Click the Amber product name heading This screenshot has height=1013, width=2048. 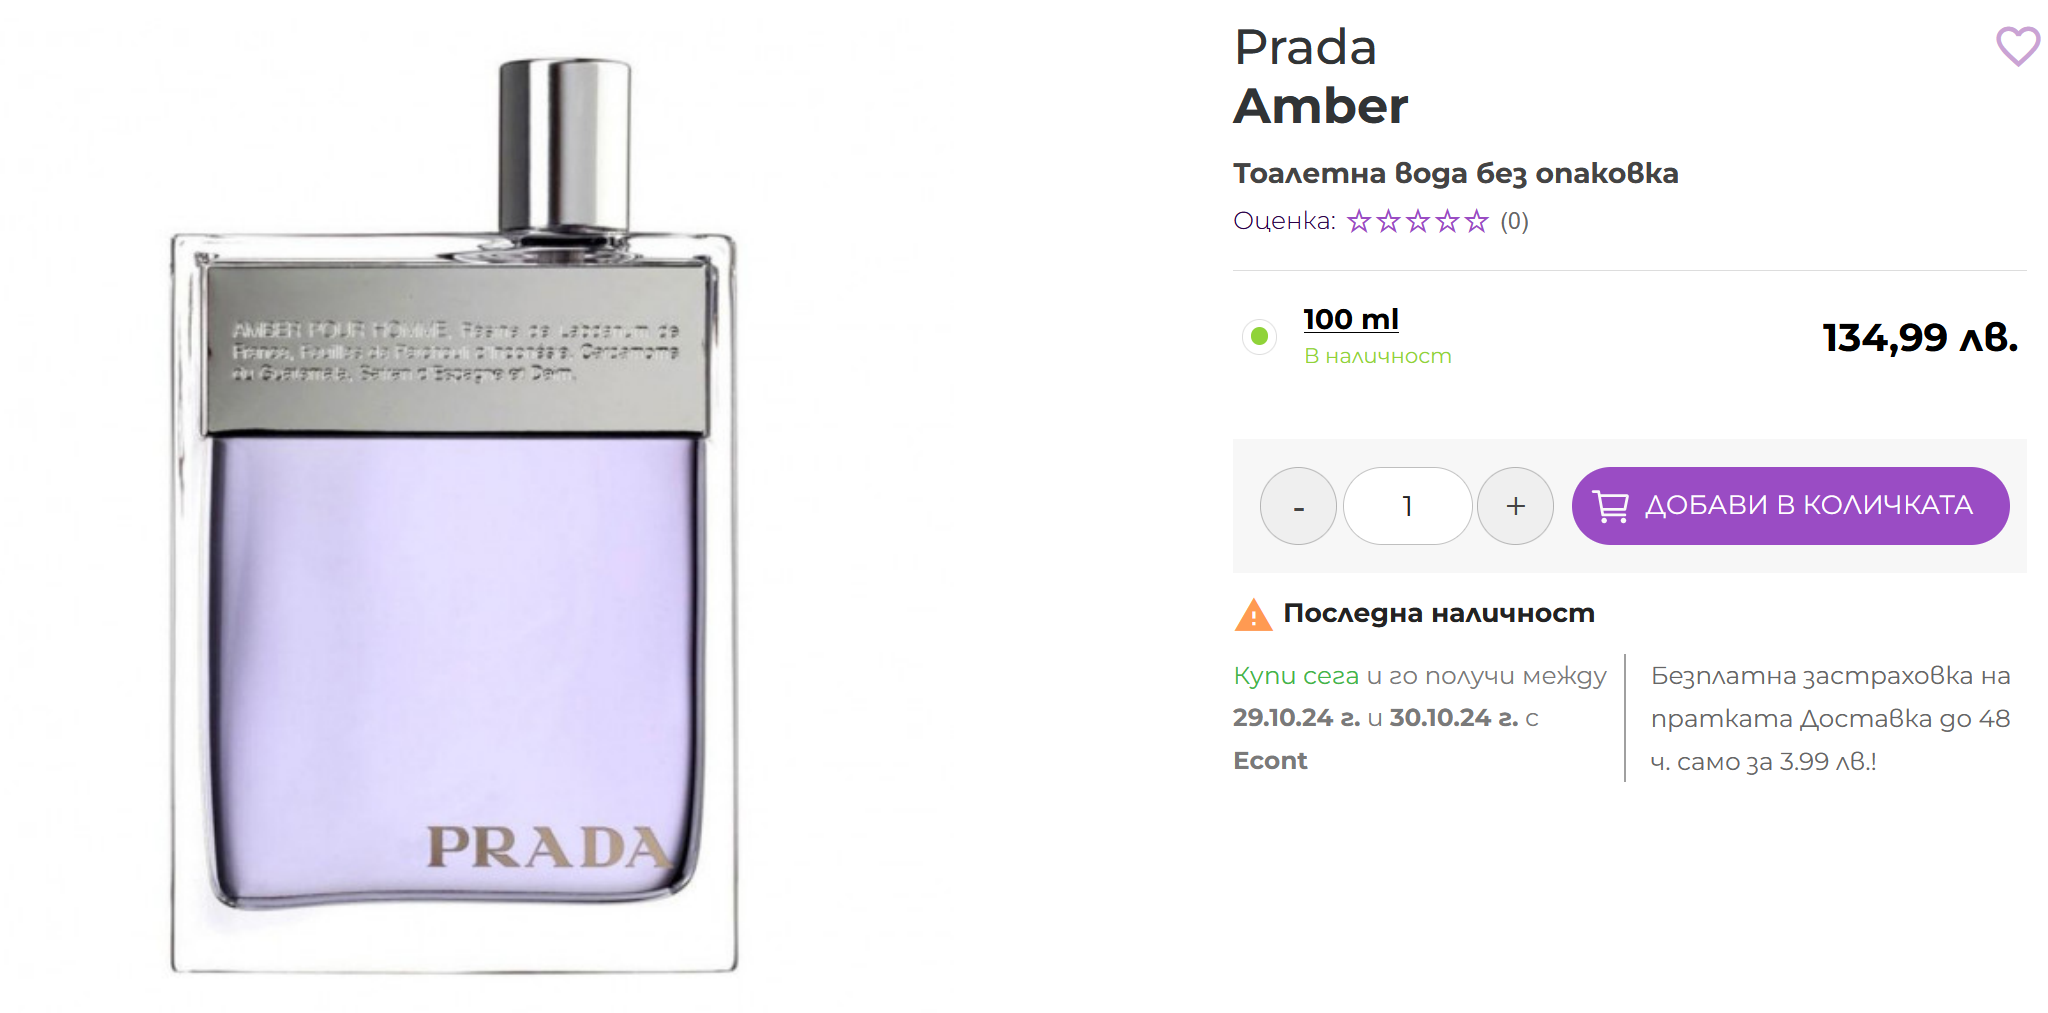click(x=1321, y=106)
